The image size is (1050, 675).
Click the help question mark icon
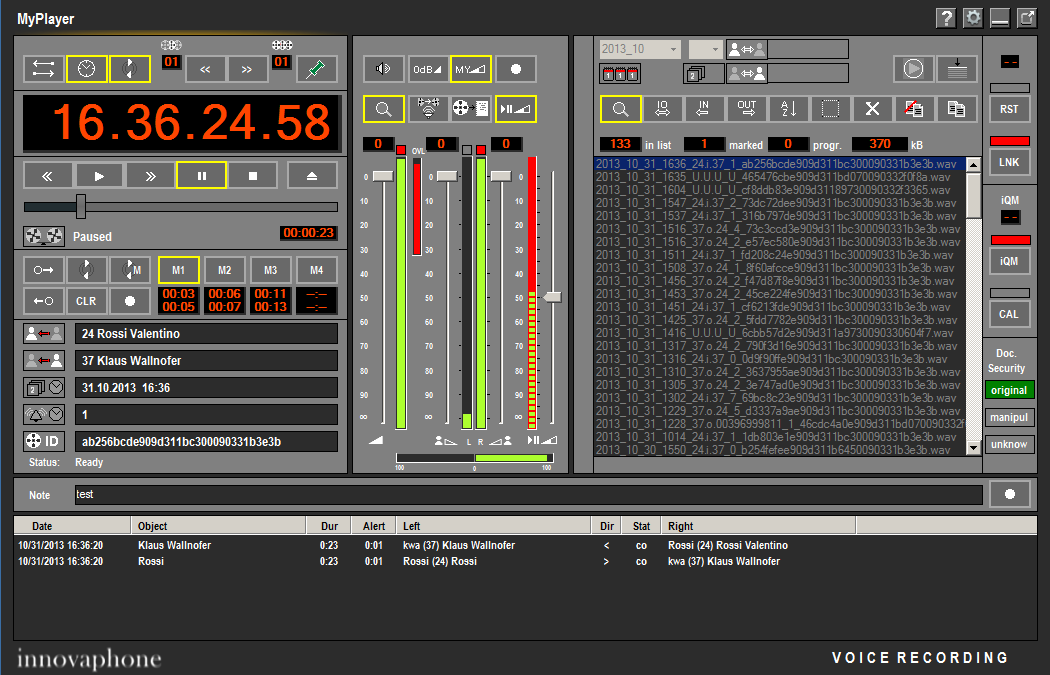pos(945,18)
